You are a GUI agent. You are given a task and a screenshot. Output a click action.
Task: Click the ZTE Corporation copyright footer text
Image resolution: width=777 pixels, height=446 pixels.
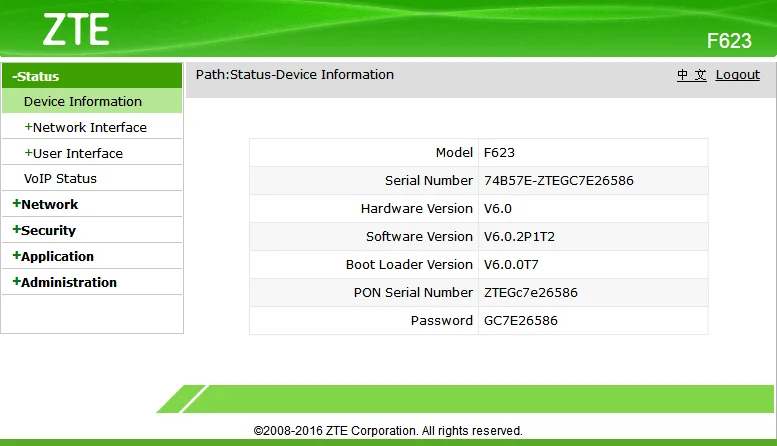tap(388, 431)
